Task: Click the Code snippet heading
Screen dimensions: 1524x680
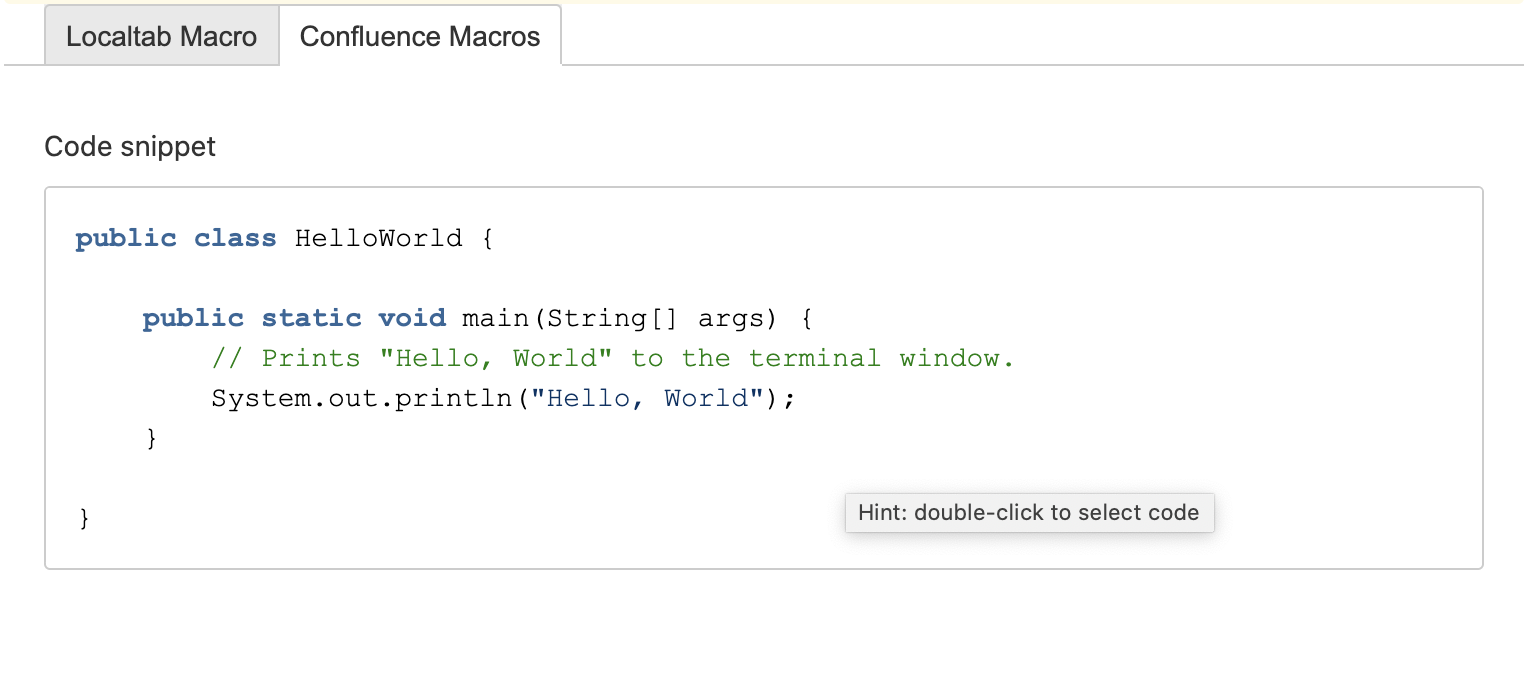Action: tap(128, 146)
